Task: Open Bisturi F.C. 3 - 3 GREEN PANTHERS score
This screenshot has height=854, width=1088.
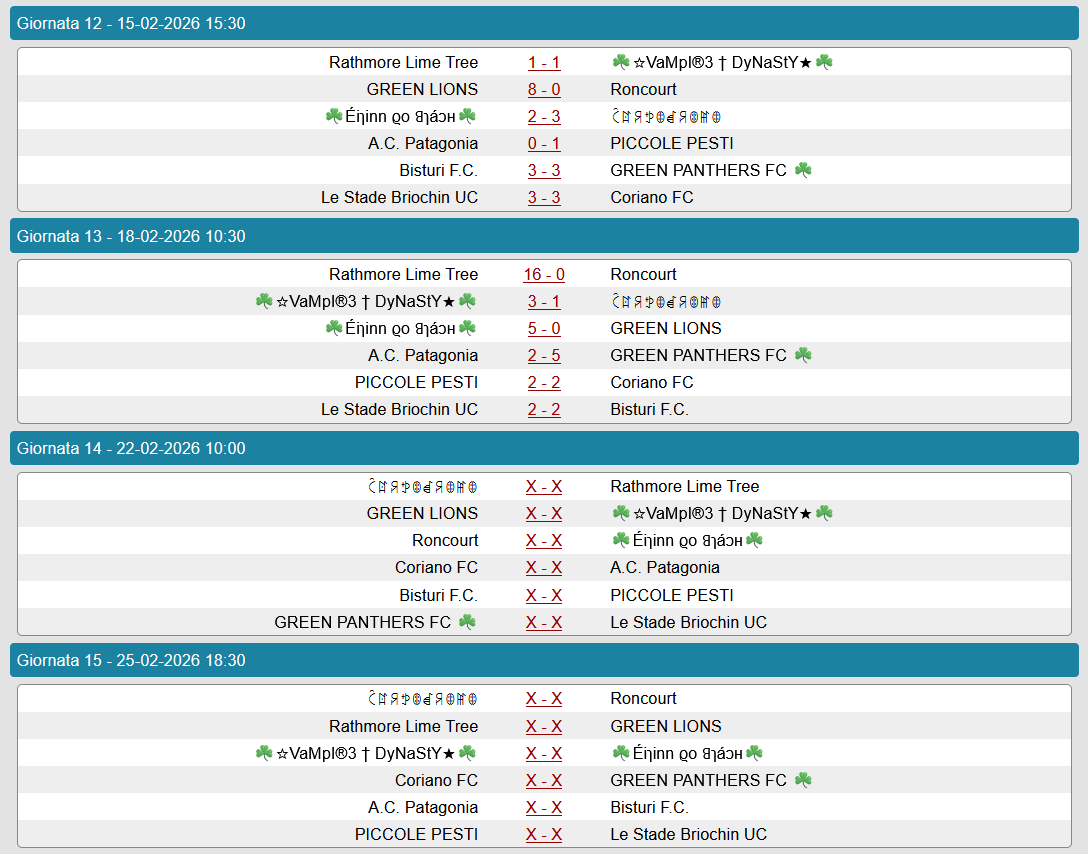Action: click(544, 170)
